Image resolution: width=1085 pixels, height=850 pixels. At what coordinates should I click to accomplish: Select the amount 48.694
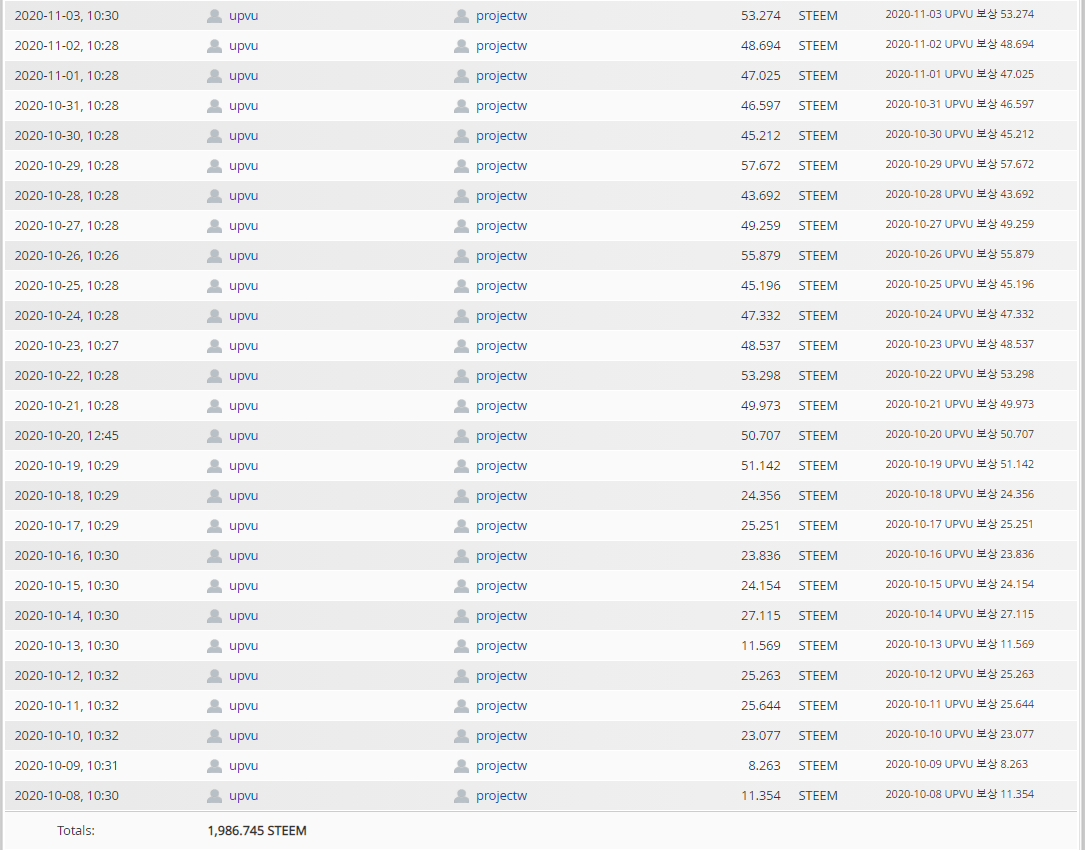click(x=760, y=46)
